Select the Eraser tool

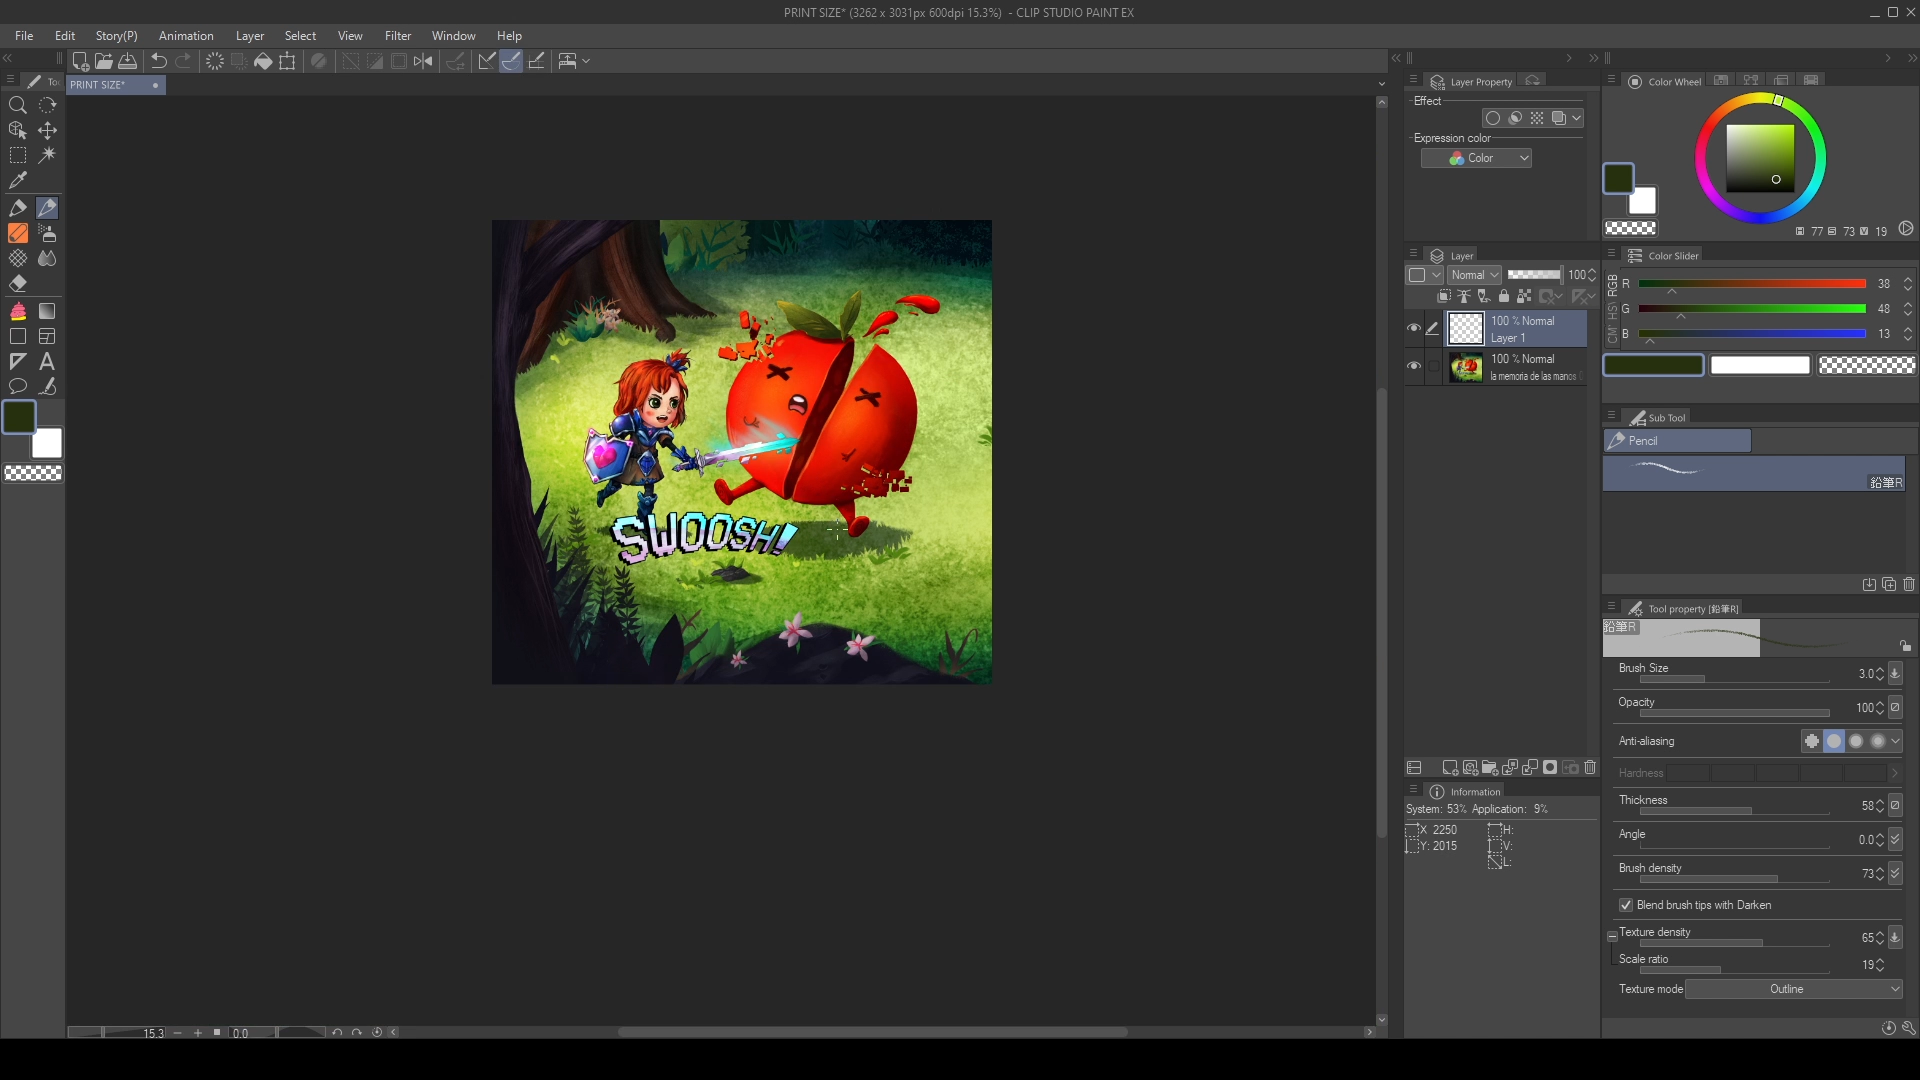click(x=17, y=283)
